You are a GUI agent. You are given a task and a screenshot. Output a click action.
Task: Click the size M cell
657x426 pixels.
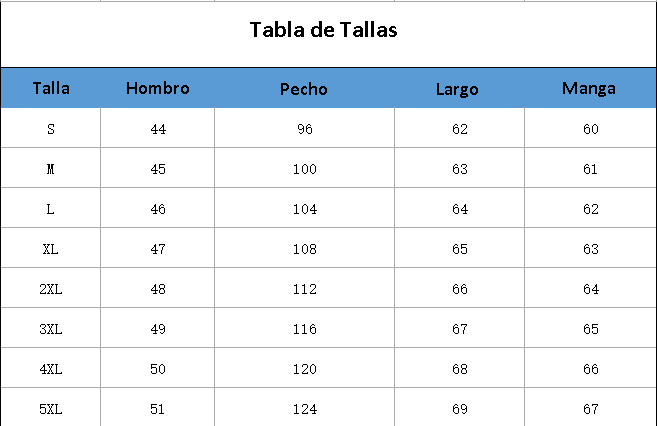pos(51,169)
